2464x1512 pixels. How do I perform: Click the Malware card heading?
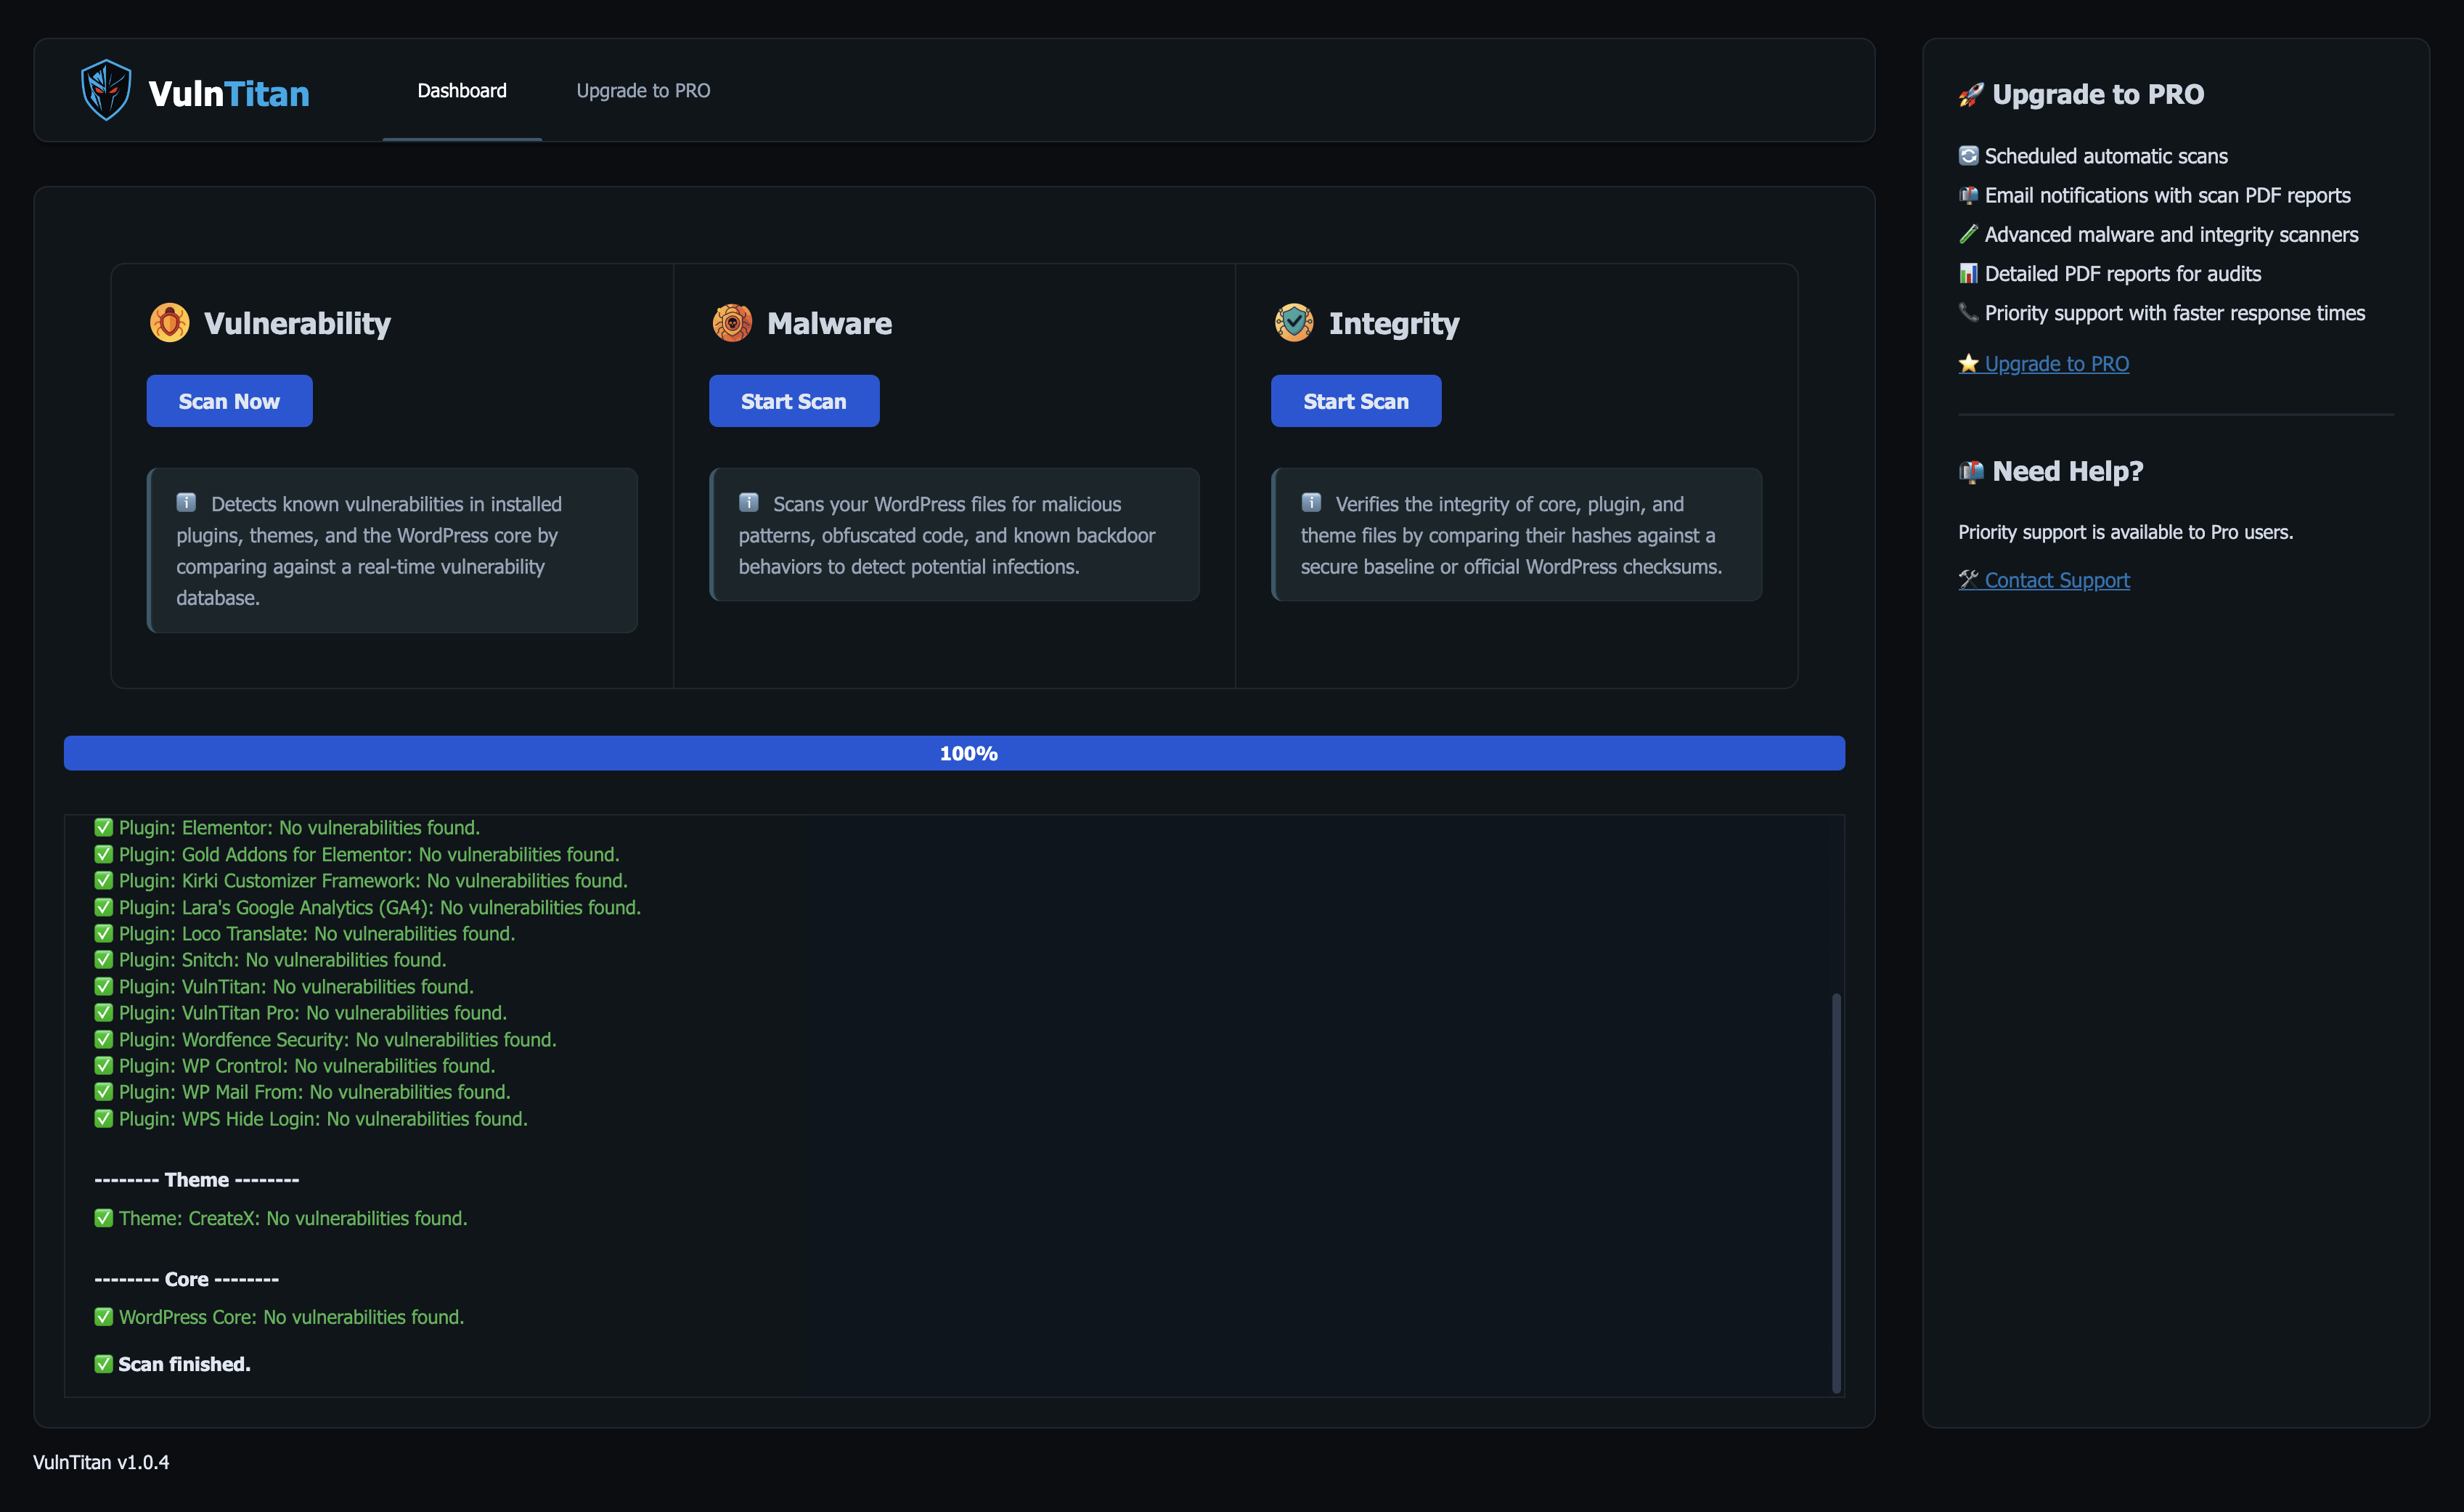click(x=829, y=323)
